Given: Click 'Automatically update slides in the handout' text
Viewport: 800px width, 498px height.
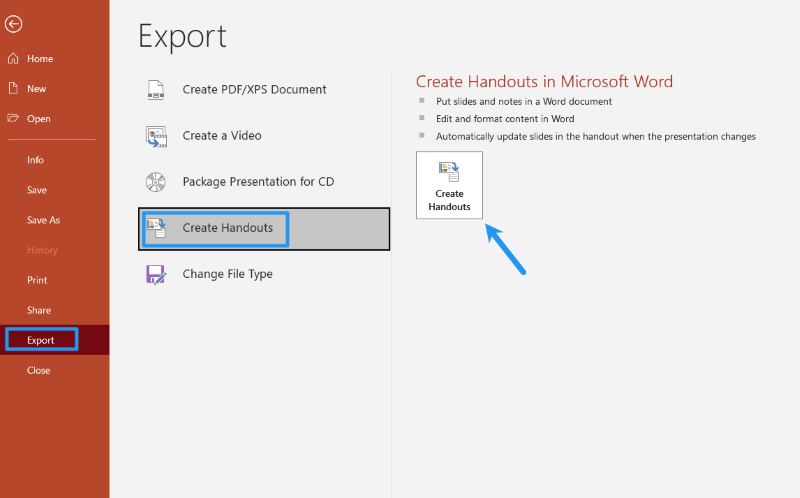Looking at the screenshot, I should [x=596, y=137].
